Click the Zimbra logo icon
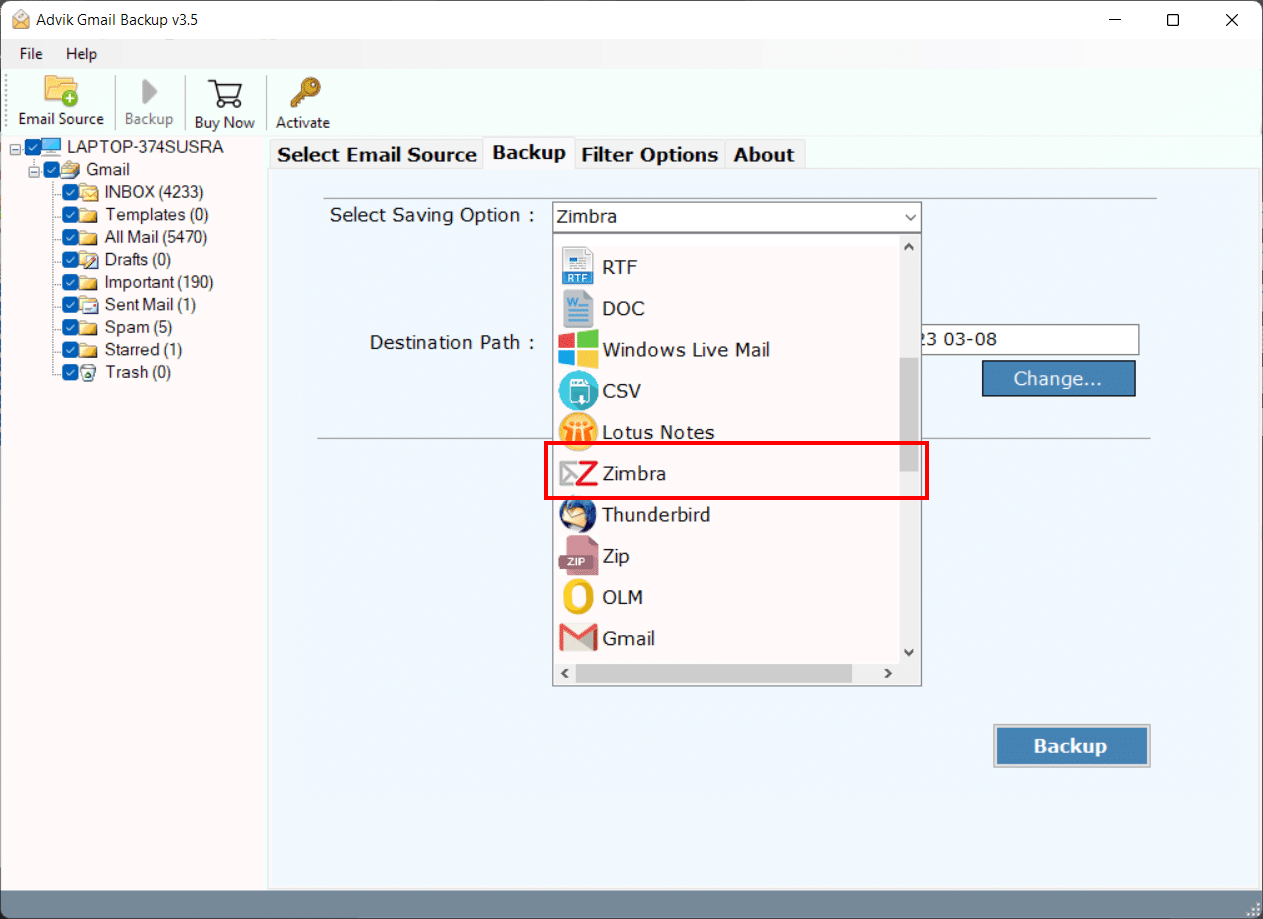This screenshot has height=919, width=1263. (x=578, y=473)
